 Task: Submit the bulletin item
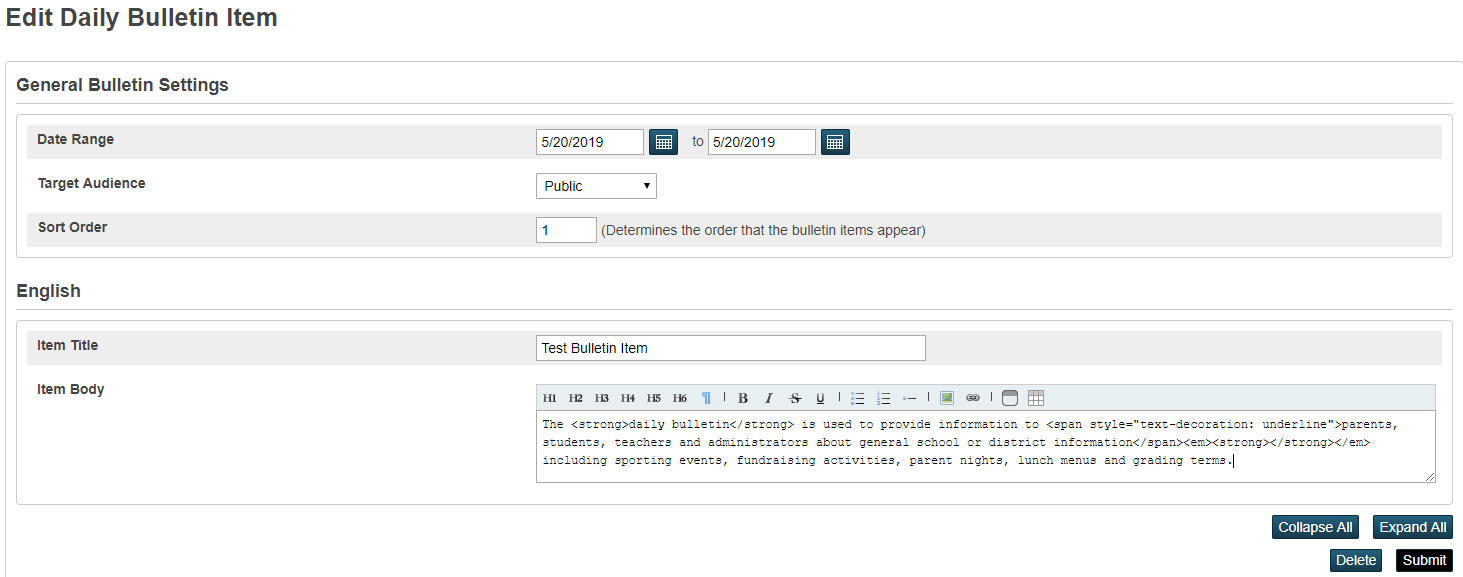tap(1424, 560)
